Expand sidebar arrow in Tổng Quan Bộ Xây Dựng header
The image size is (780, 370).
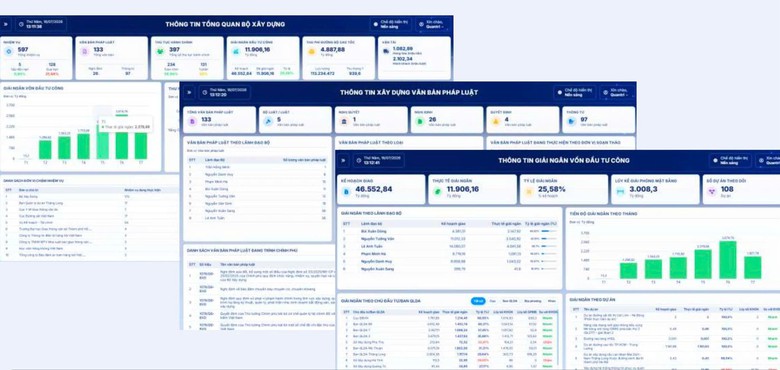point(6,24)
